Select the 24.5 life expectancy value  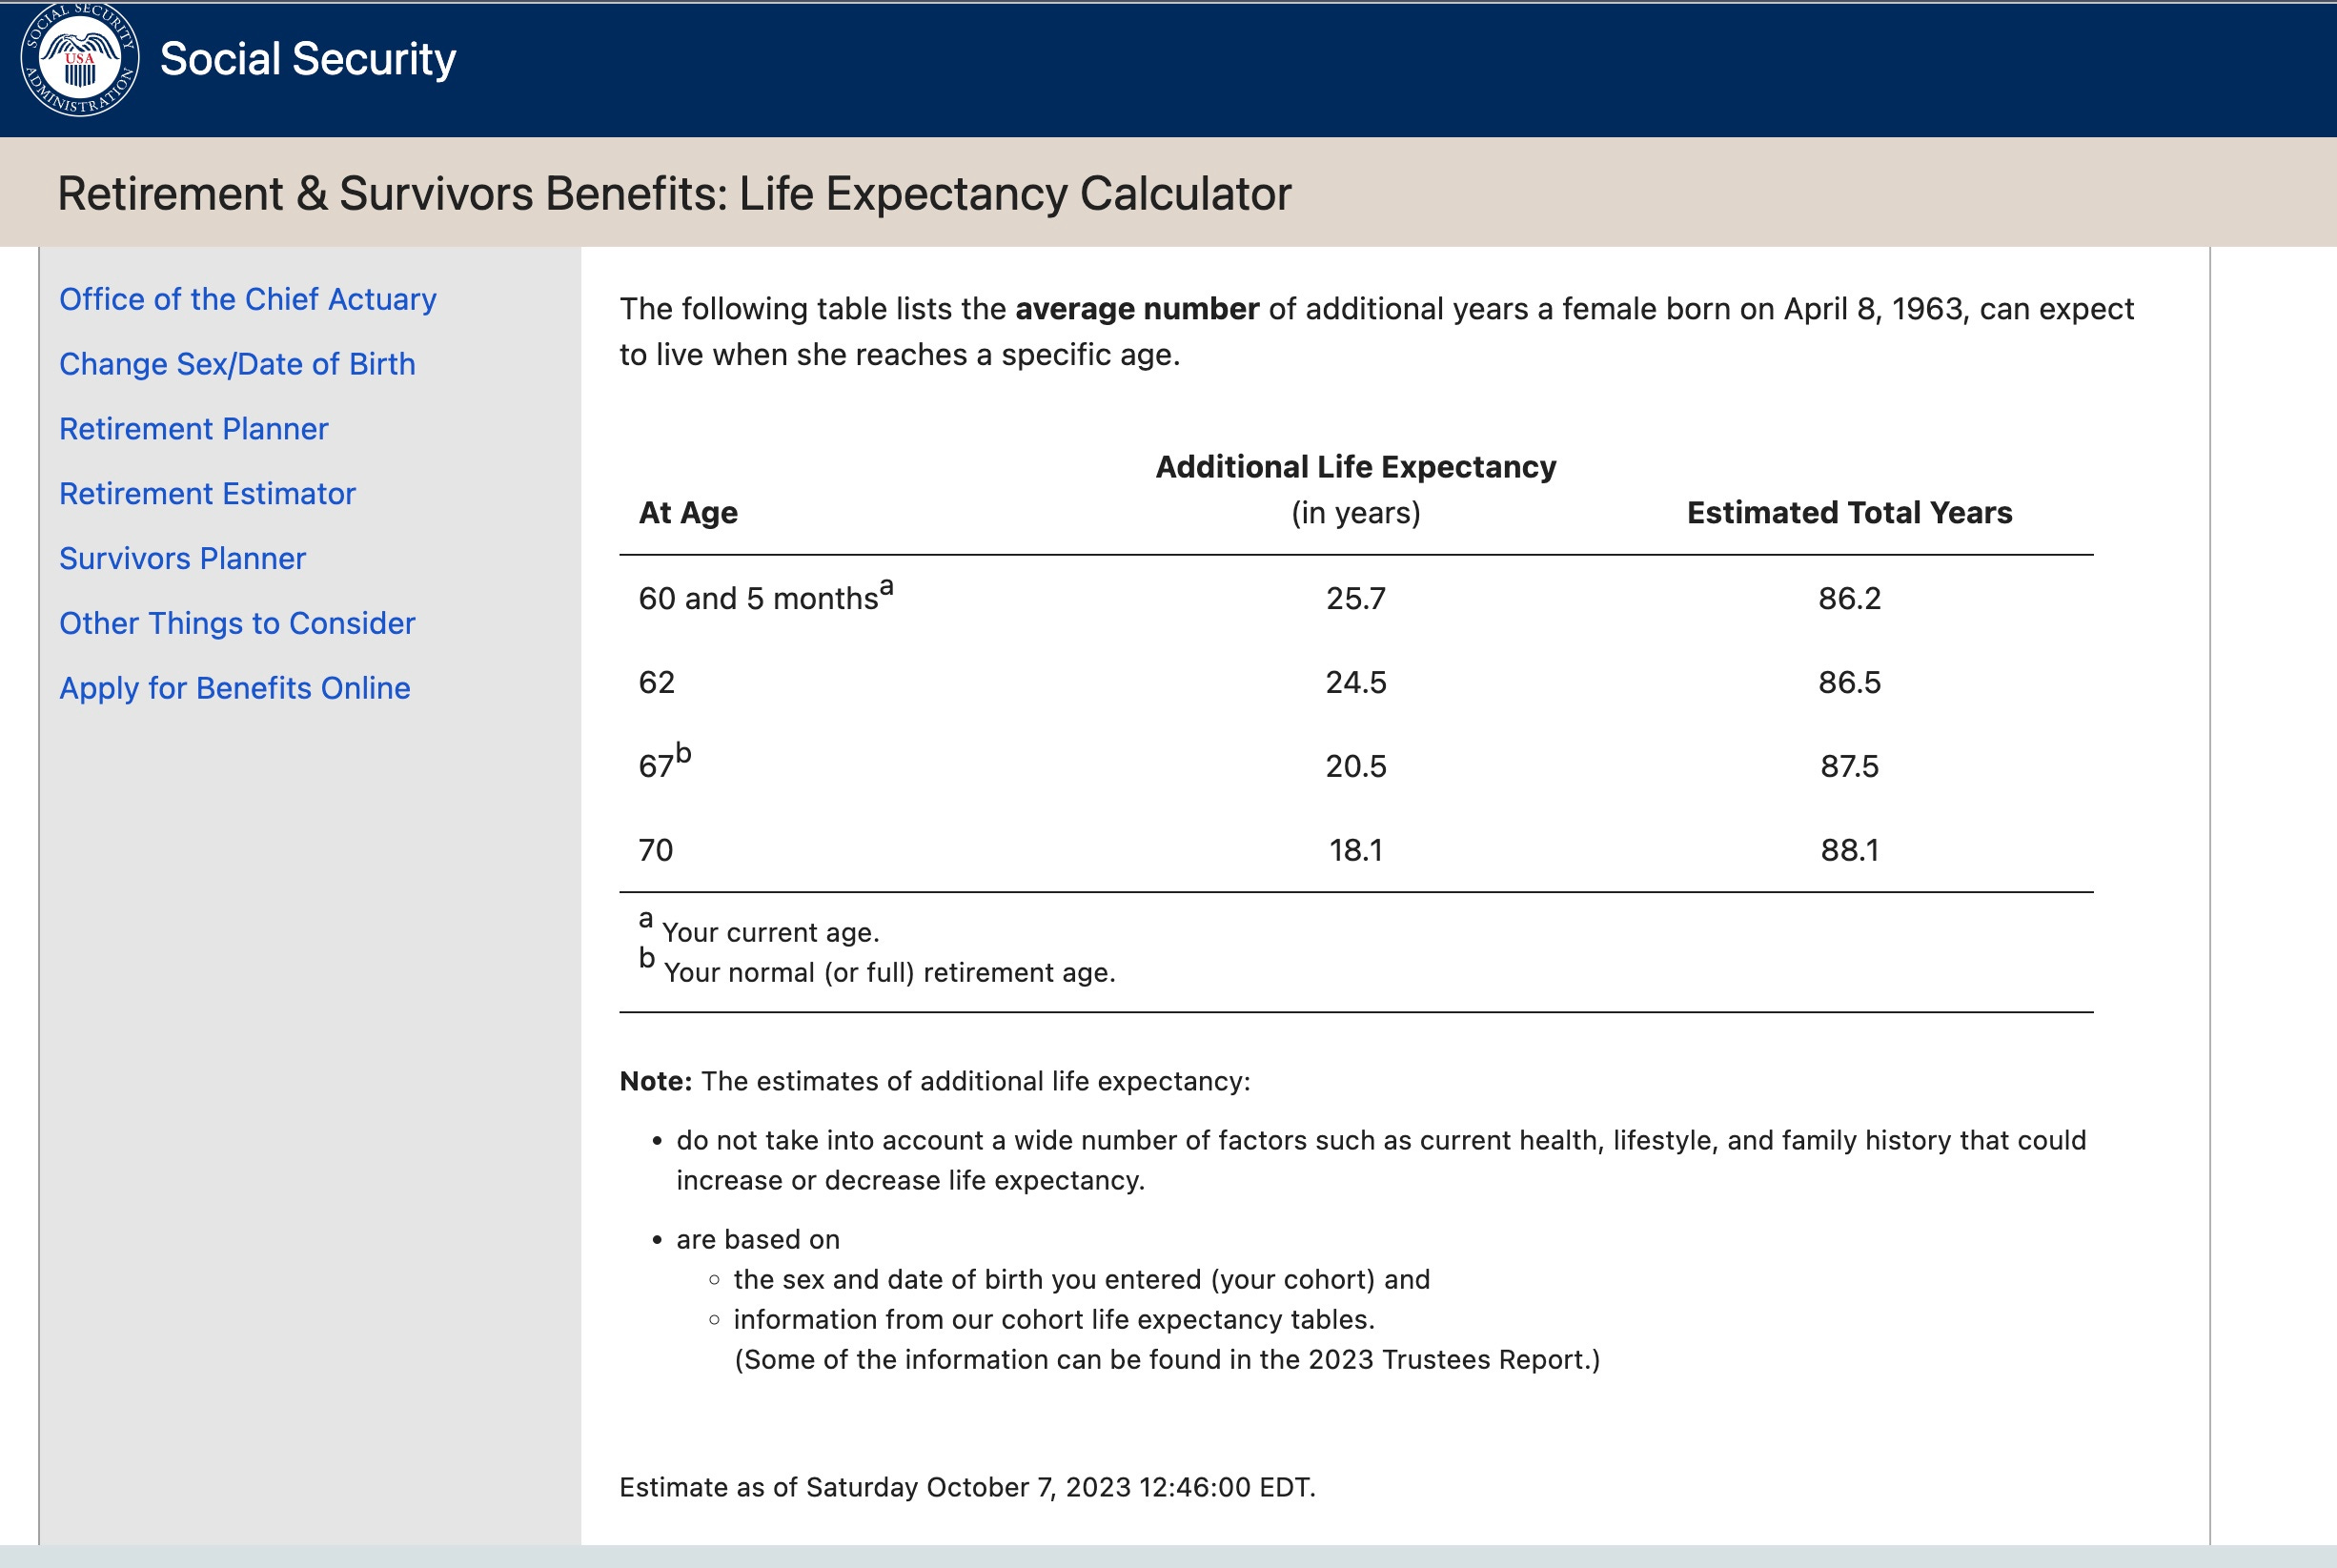[1356, 683]
